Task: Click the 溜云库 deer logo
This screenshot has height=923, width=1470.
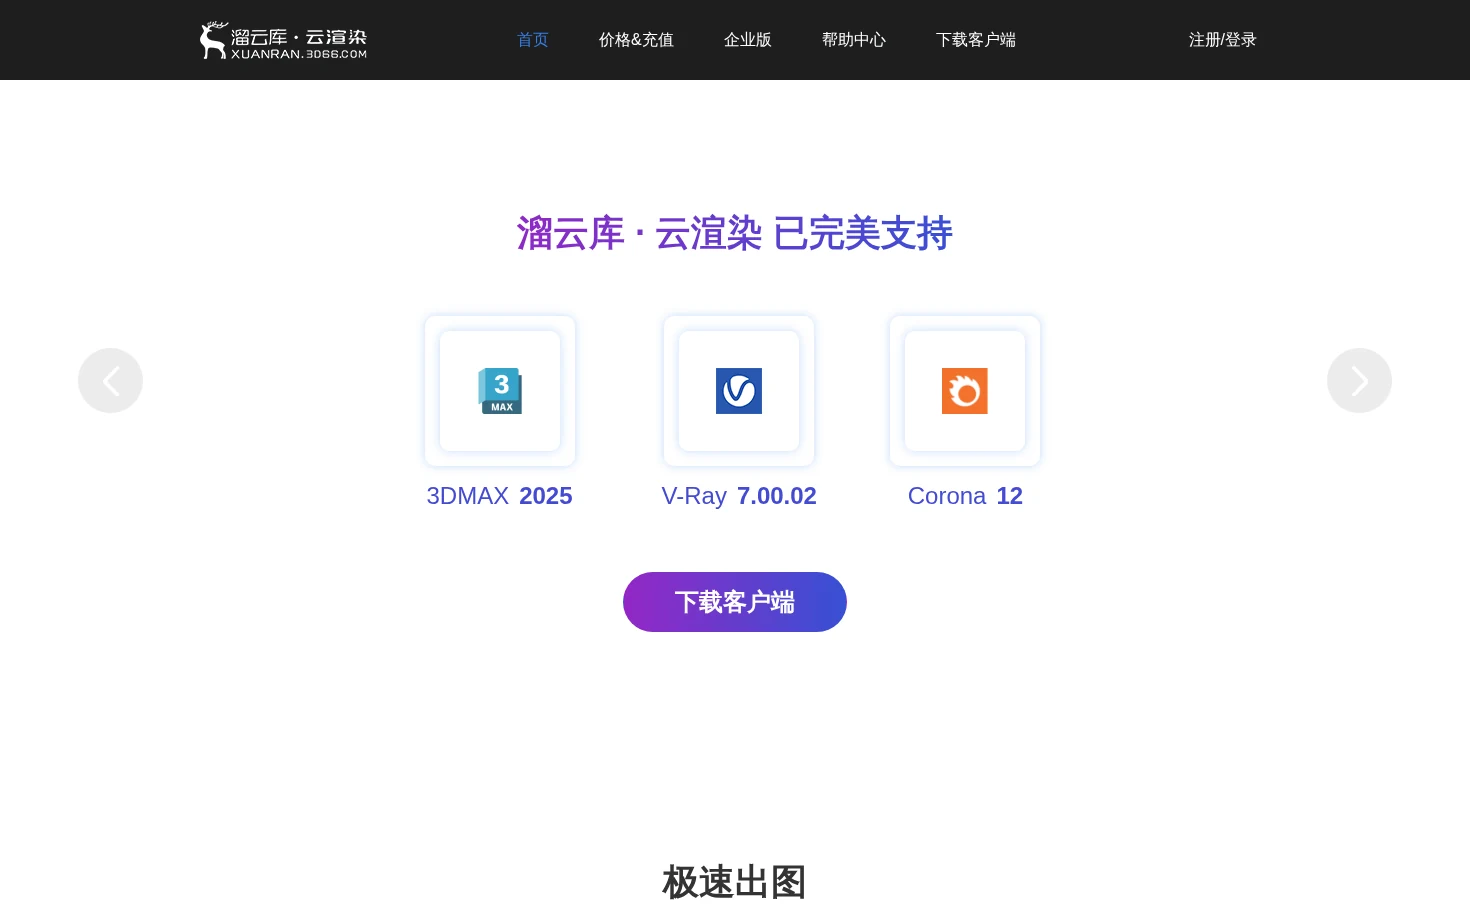Action: tap(283, 40)
